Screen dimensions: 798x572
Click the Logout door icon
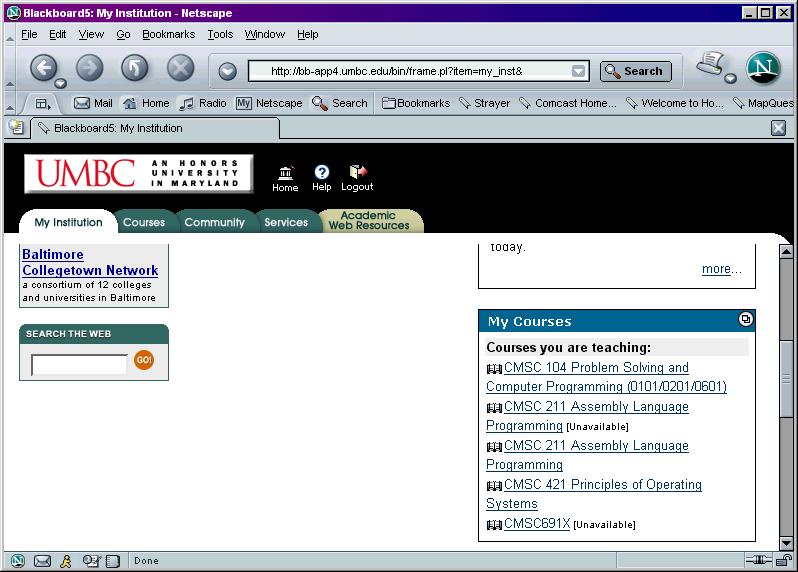pyautogui.click(x=357, y=178)
